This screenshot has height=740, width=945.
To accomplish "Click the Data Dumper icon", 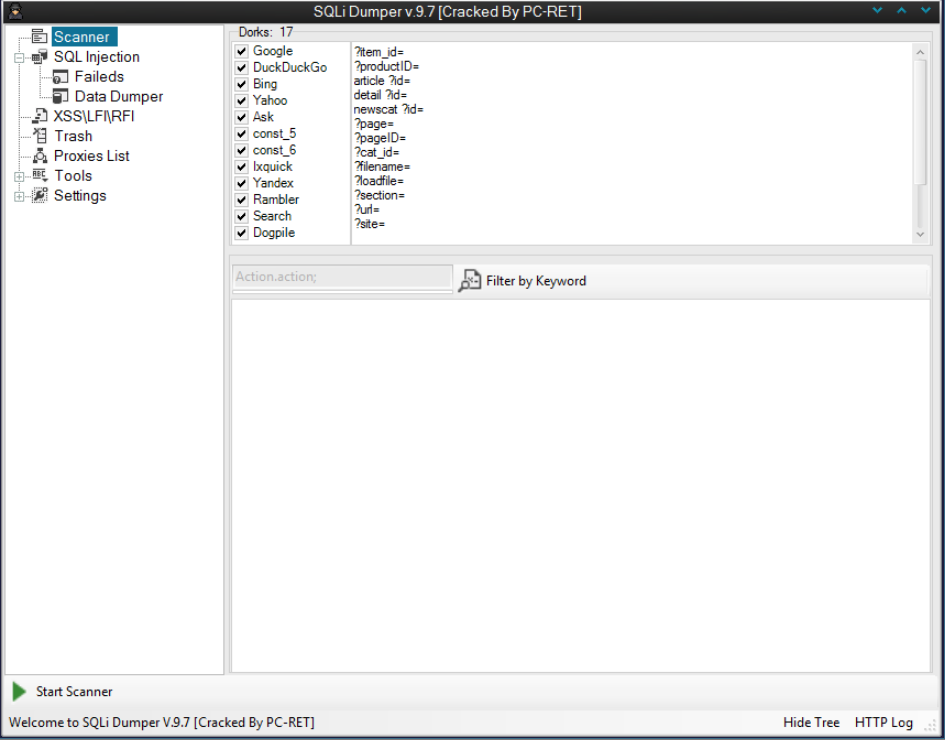I will pos(61,97).
